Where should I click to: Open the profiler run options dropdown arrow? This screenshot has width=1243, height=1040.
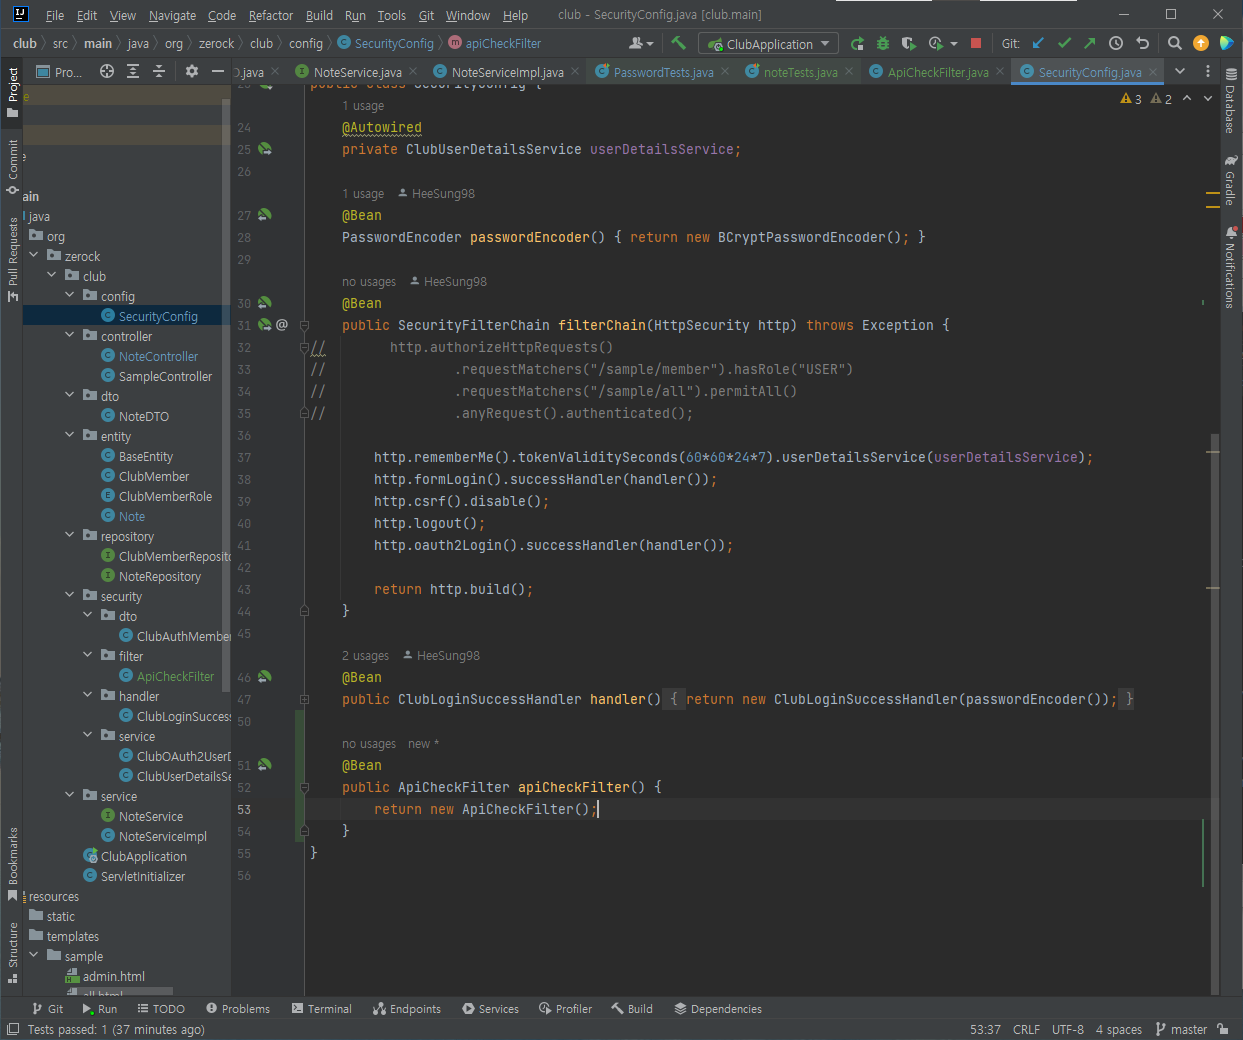point(954,44)
